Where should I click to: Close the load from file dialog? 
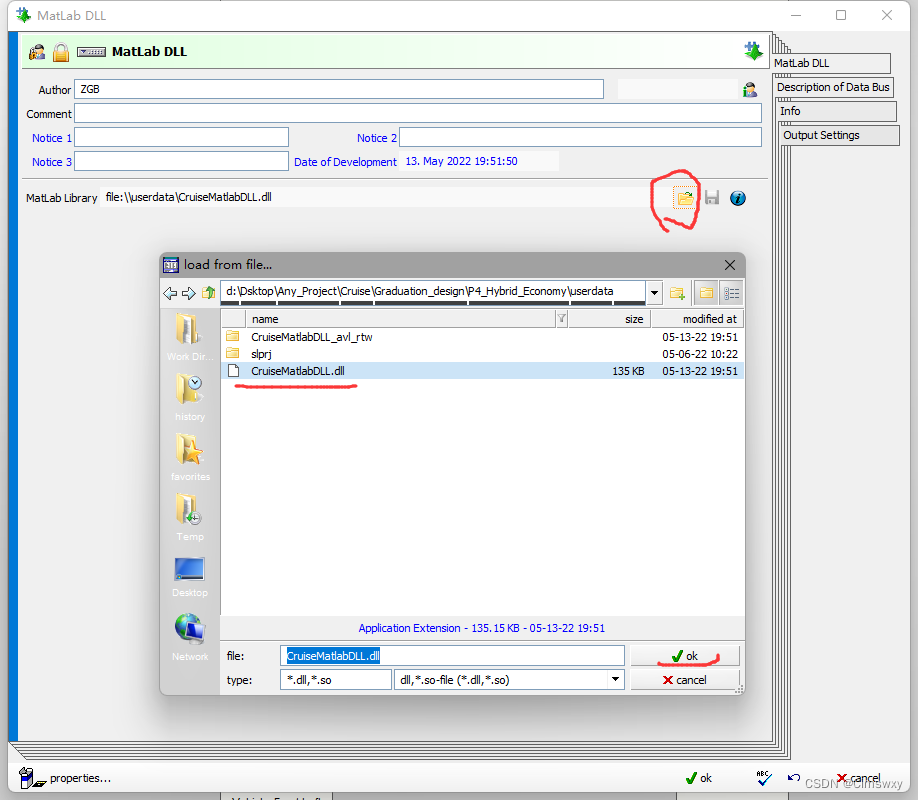click(729, 265)
